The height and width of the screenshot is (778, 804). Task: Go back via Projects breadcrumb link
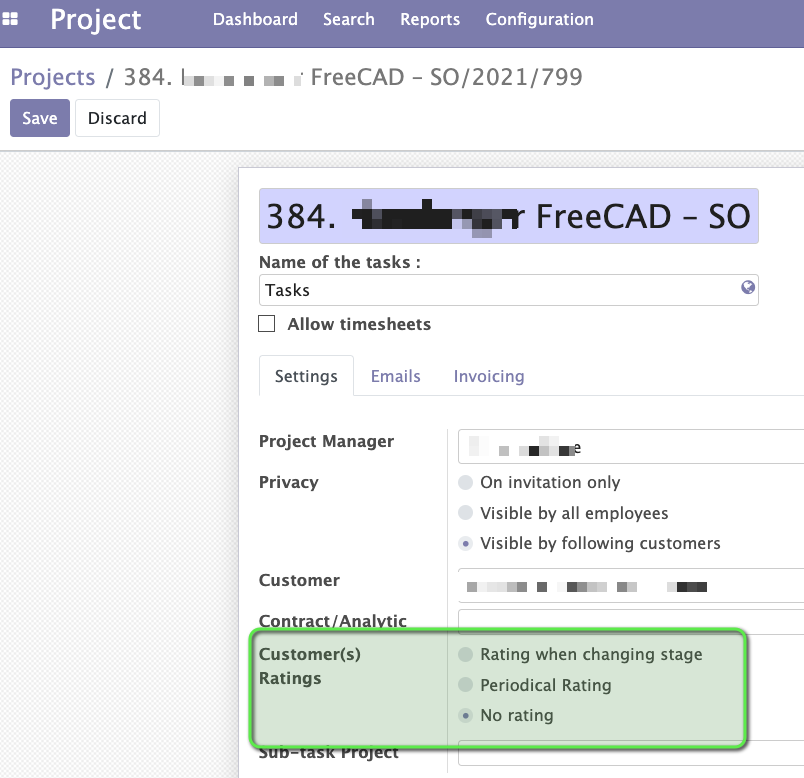tap(53, 77)
